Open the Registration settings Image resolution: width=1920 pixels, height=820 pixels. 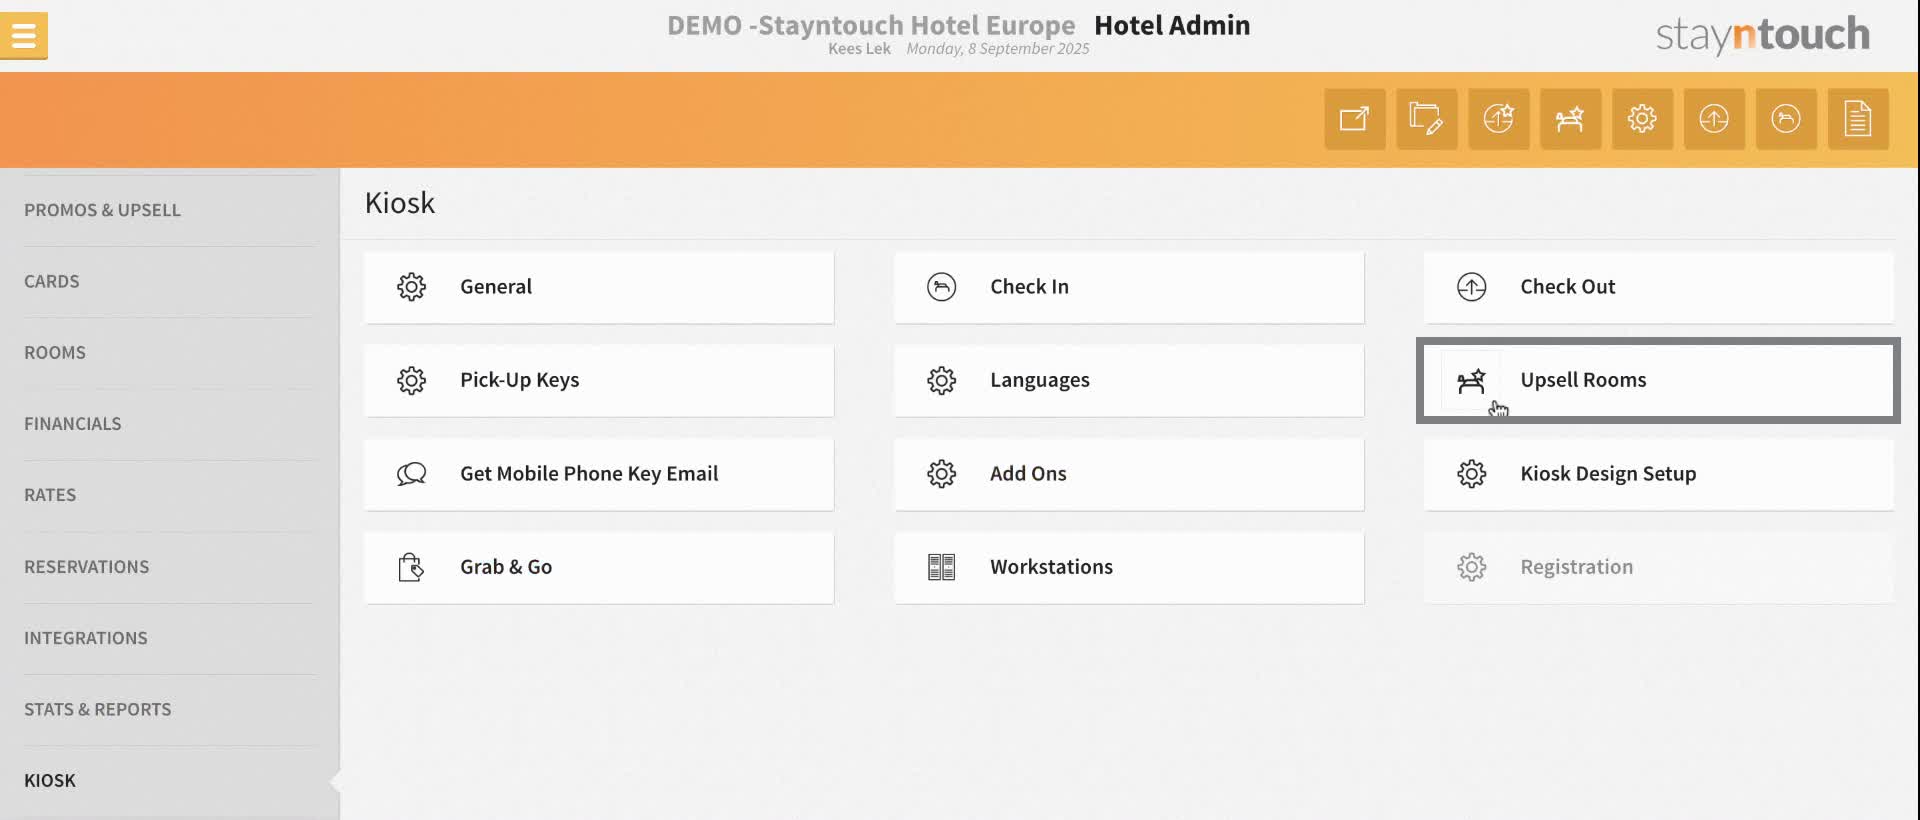point(1659,567)
